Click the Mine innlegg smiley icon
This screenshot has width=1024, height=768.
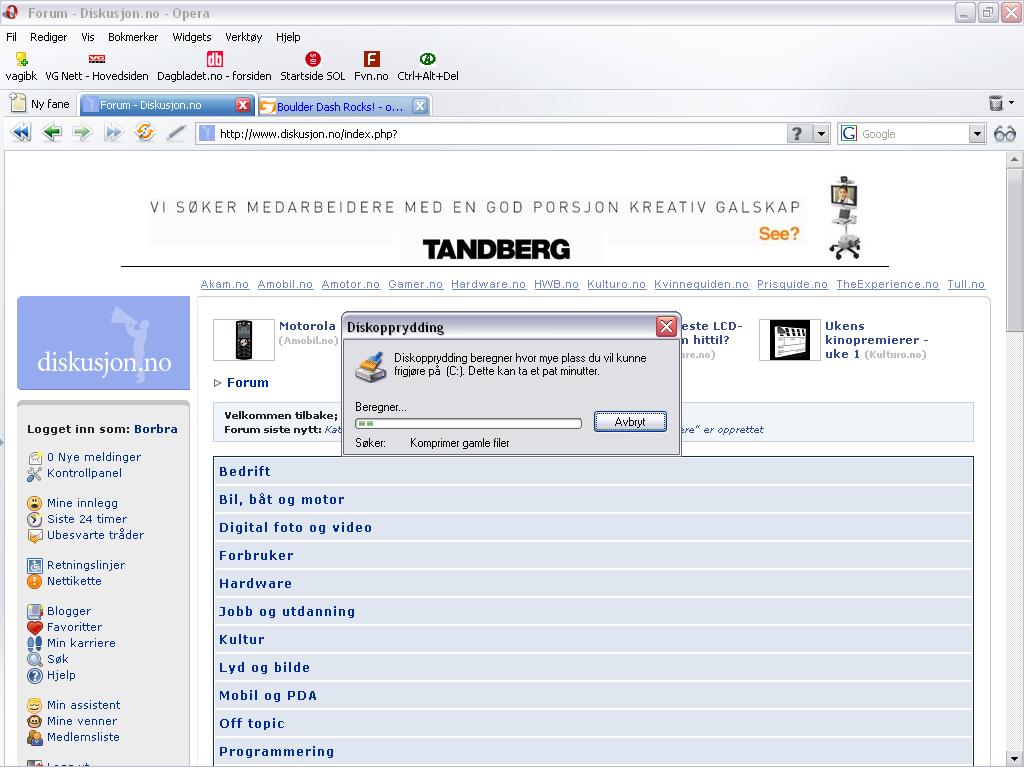click(35, 504)
